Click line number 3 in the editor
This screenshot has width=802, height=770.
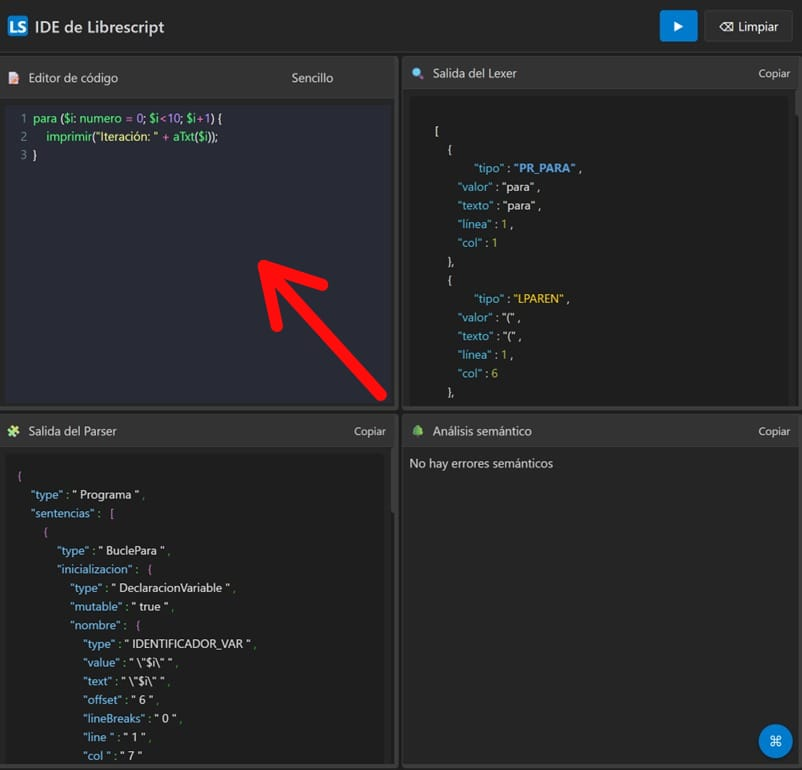[24, 155]
